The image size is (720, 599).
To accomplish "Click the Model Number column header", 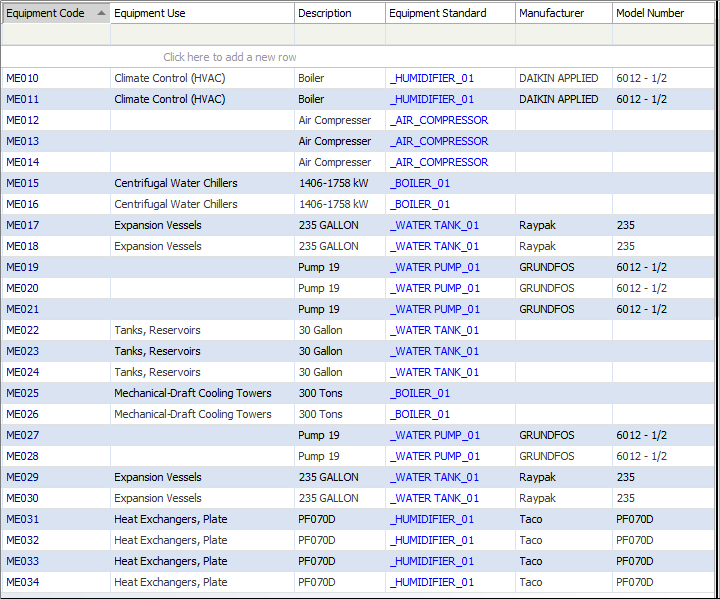I will tap(651, 13).
